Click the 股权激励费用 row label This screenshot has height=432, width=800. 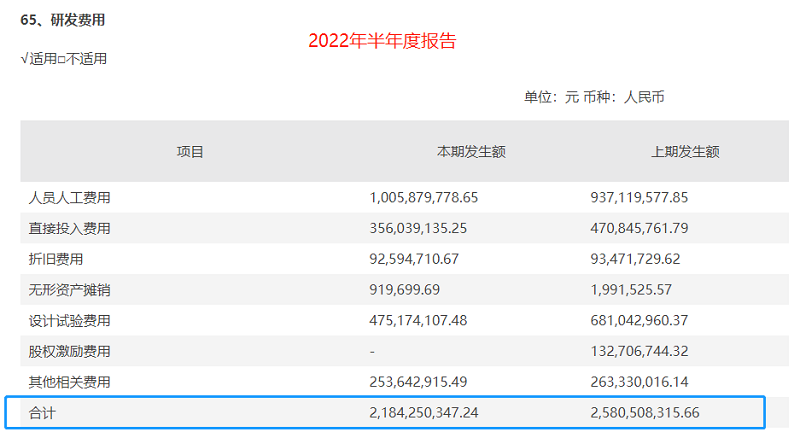pyautogui.click(x=69, y=352)
